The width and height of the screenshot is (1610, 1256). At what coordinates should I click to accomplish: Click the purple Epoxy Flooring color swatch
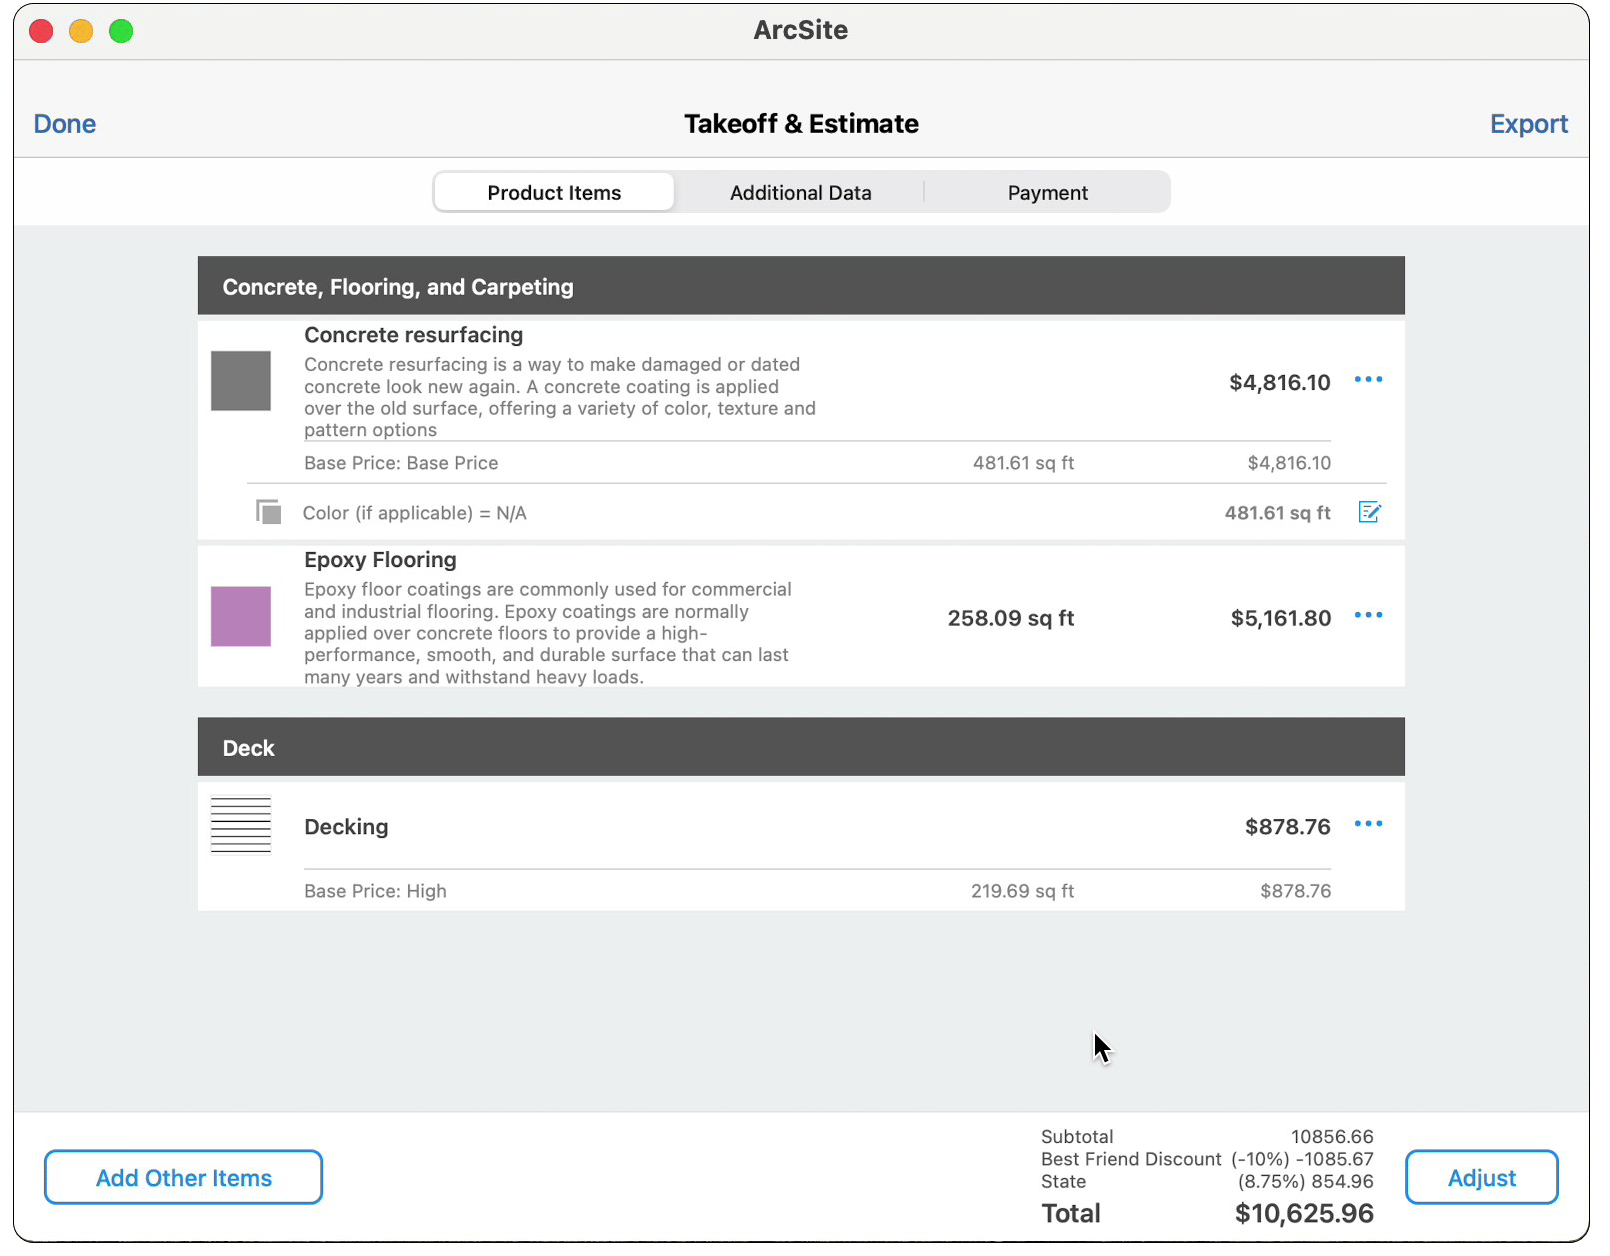[240, 616]
